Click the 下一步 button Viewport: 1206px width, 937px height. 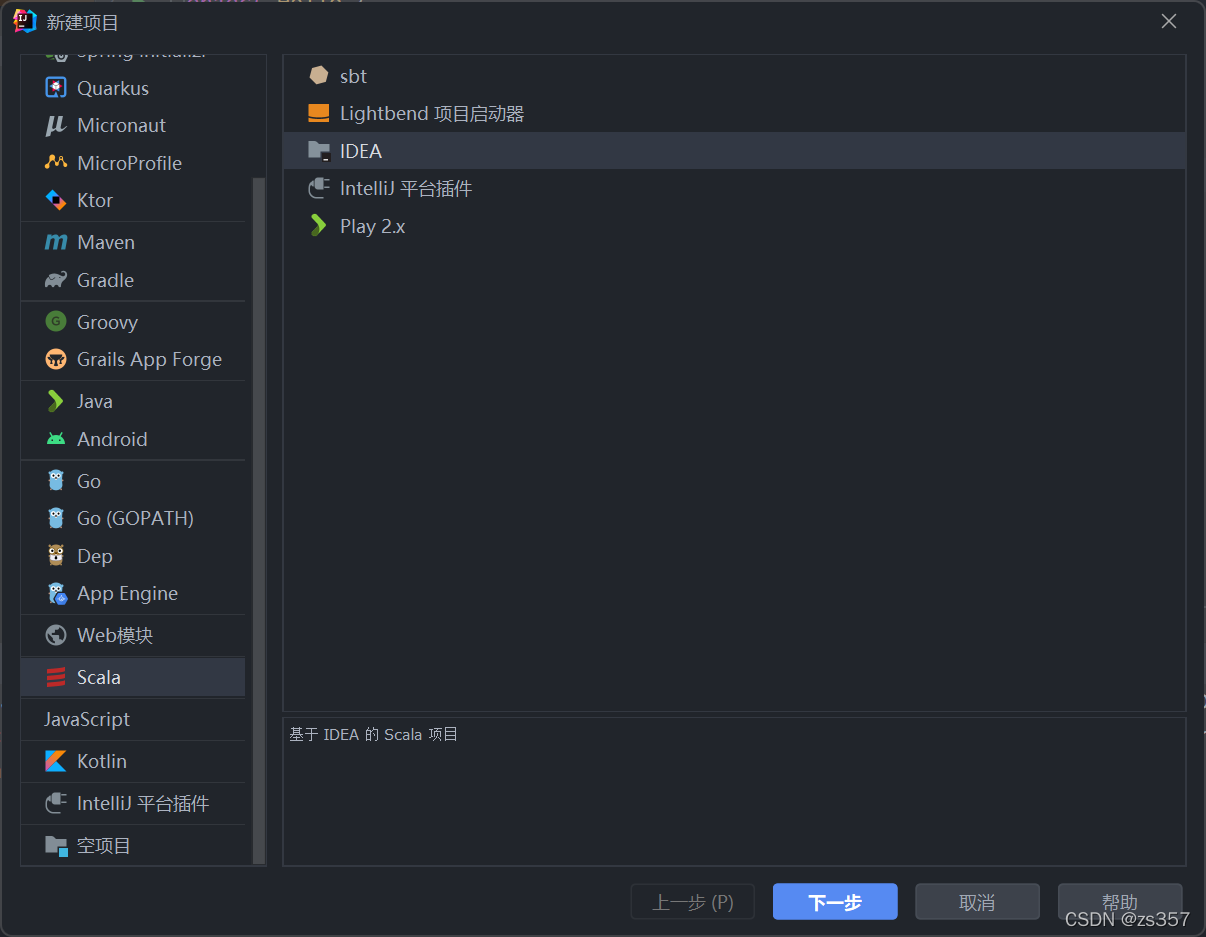pyautogui.click(x=835, y=902)
